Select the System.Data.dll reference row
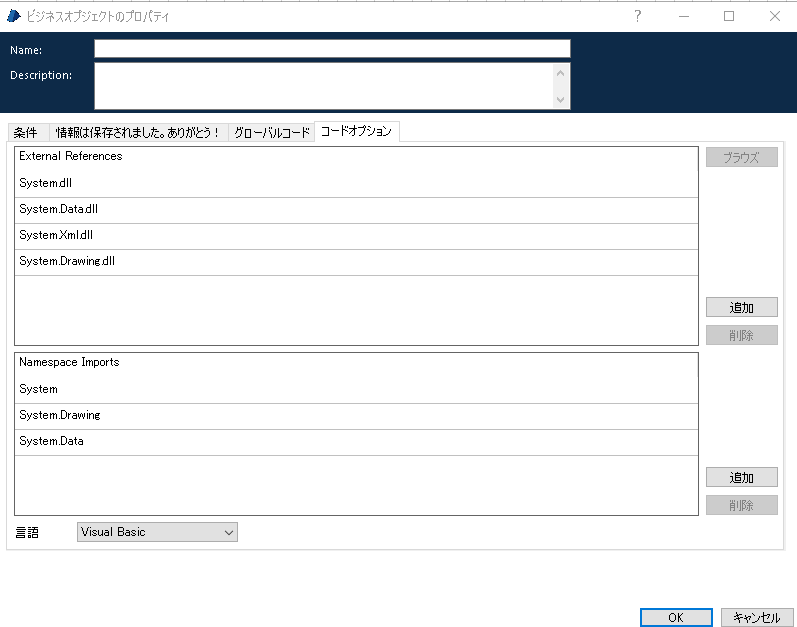 click(356, 209)
